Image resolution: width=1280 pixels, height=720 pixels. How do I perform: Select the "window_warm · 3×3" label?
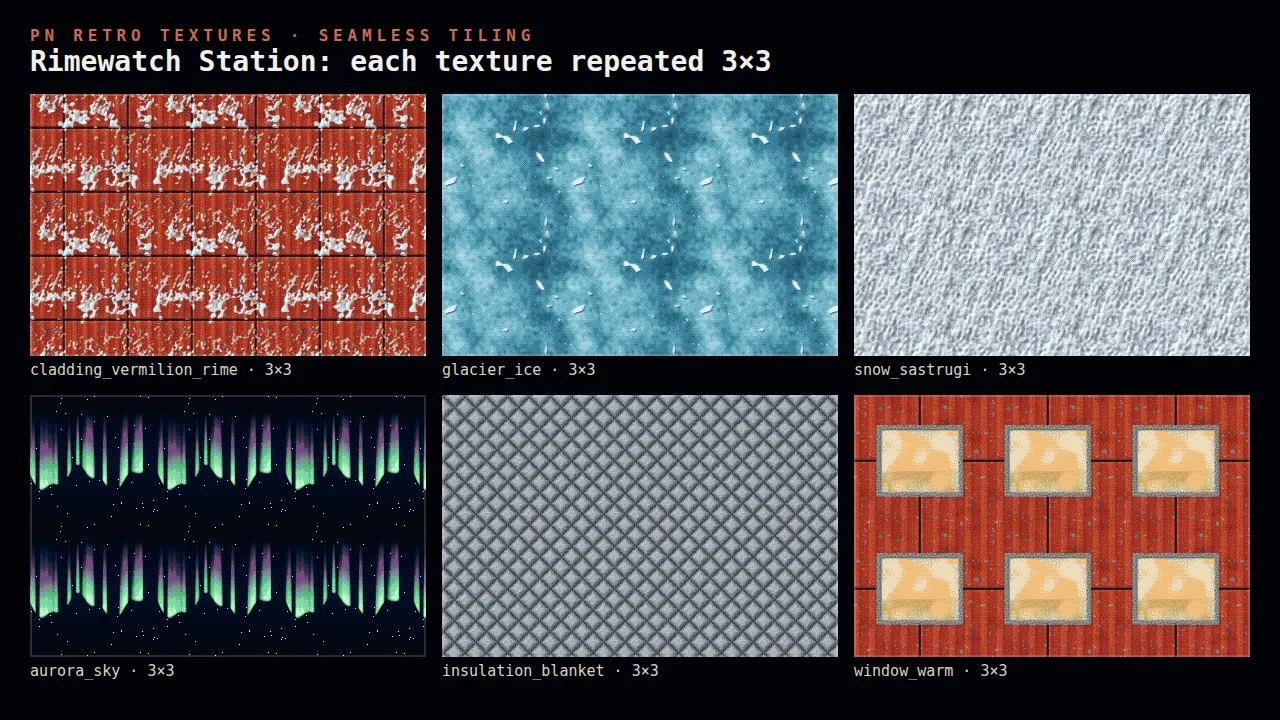(931, 671)
